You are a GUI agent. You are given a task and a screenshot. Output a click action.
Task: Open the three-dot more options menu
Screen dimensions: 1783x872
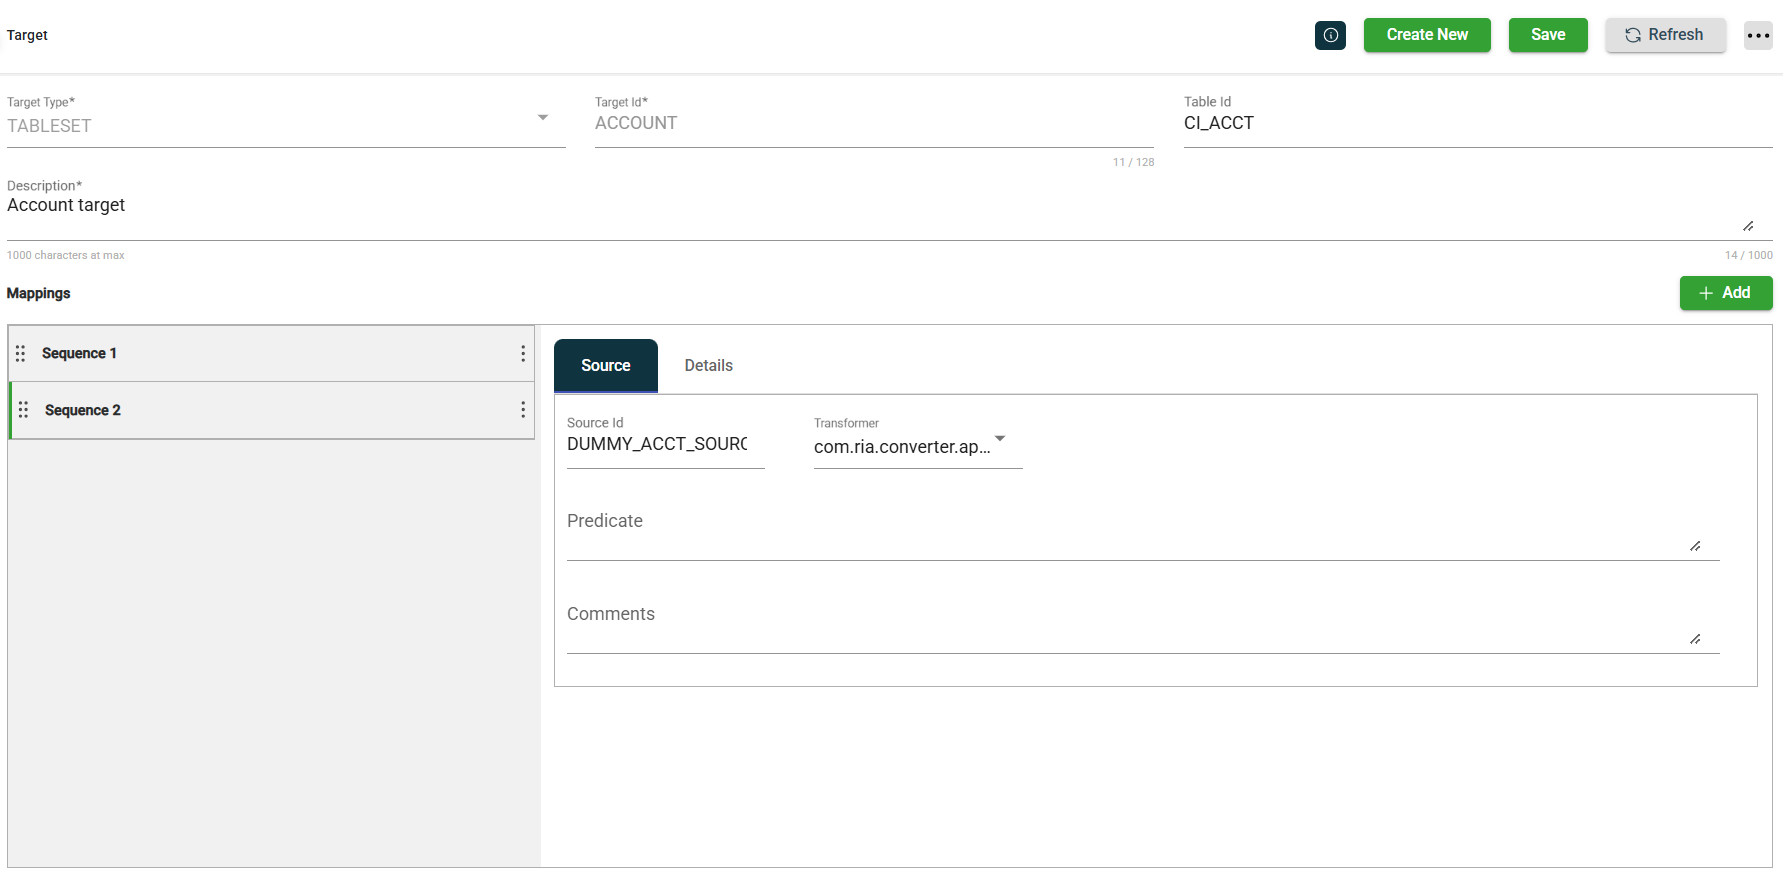coord(1758,35)
